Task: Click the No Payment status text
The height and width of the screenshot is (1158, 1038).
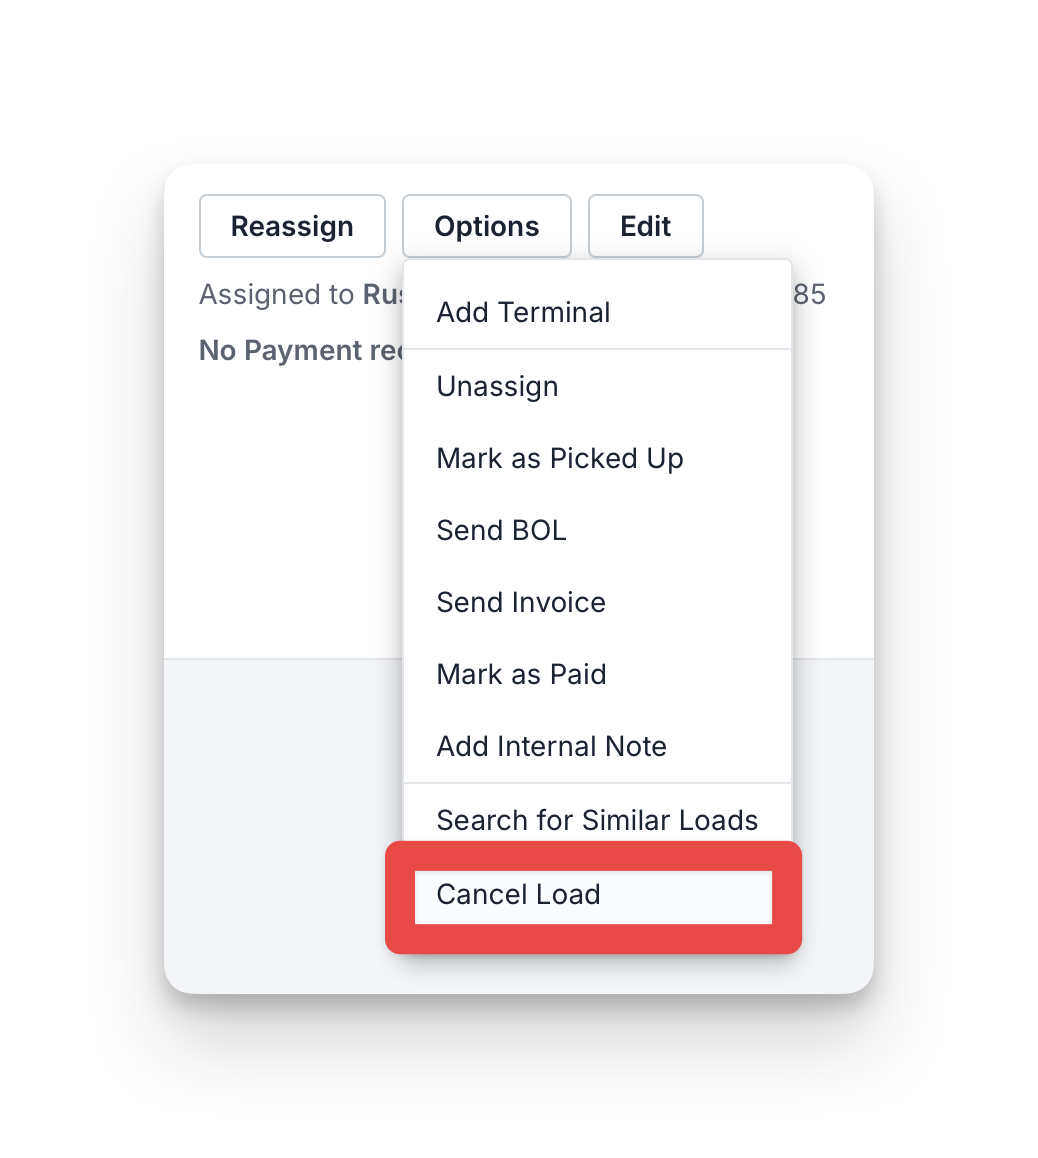Action: pyautogui.click(x=301, y=351)
